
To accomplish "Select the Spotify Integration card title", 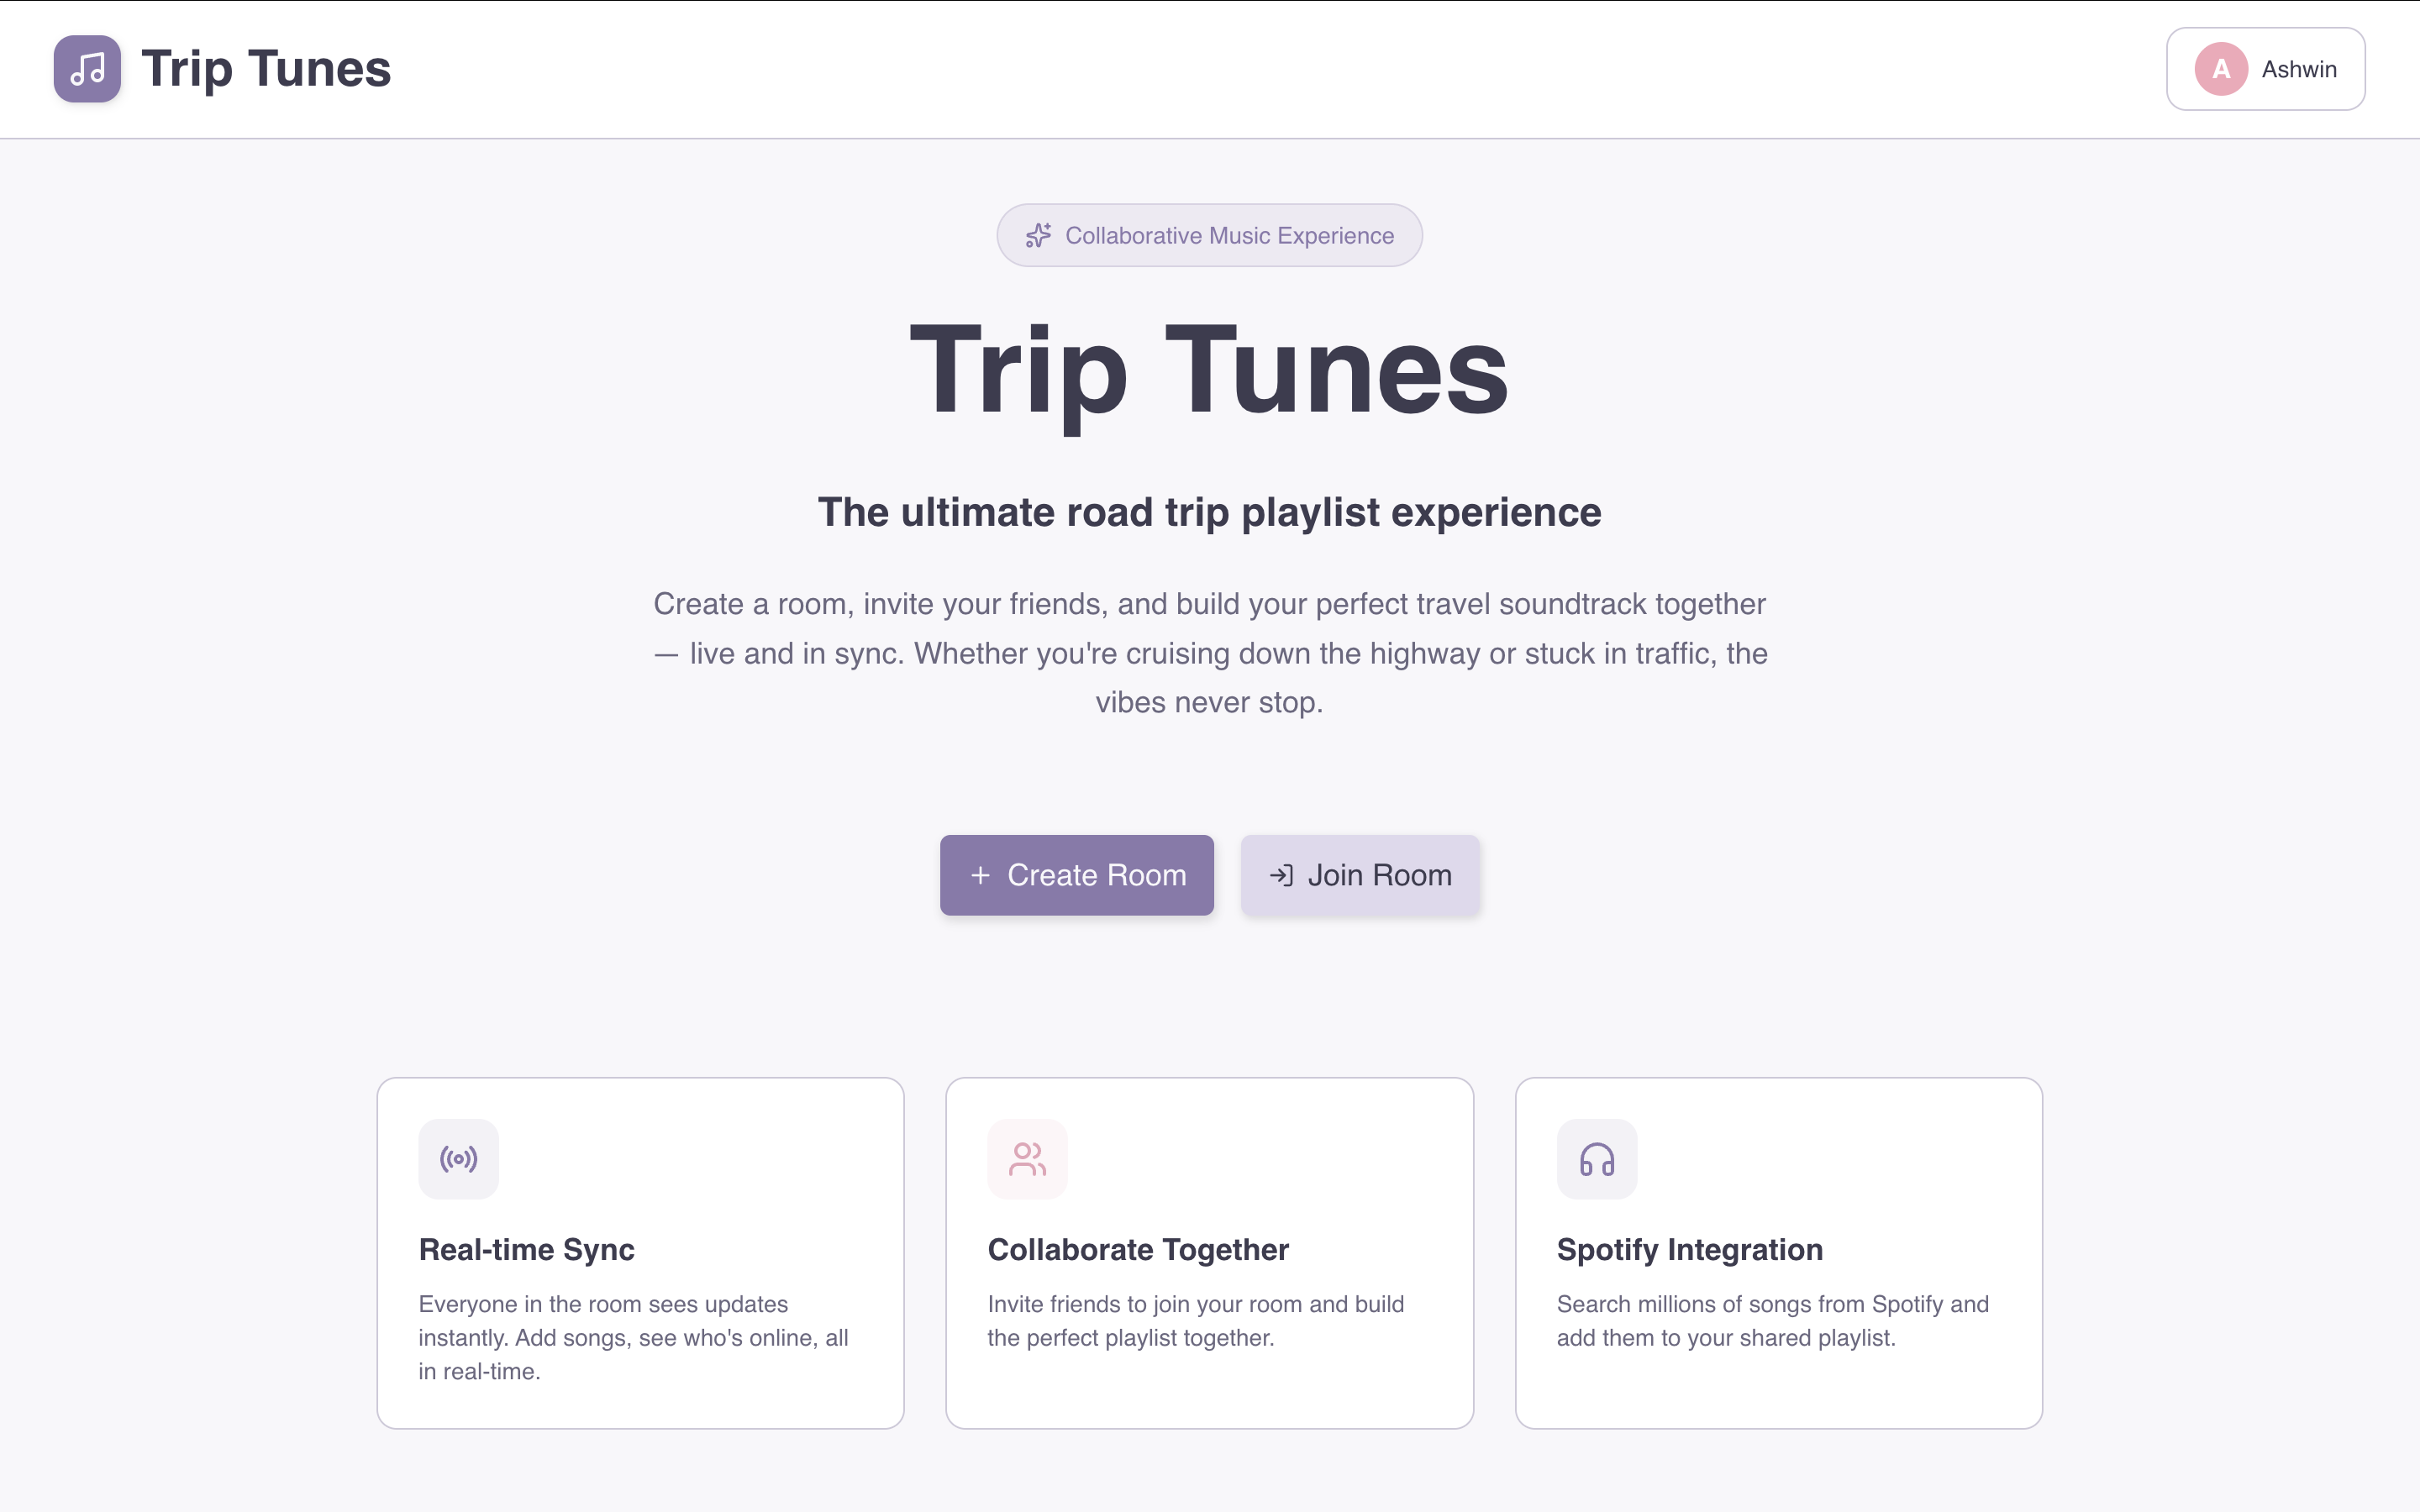I will (1689, 1249).
